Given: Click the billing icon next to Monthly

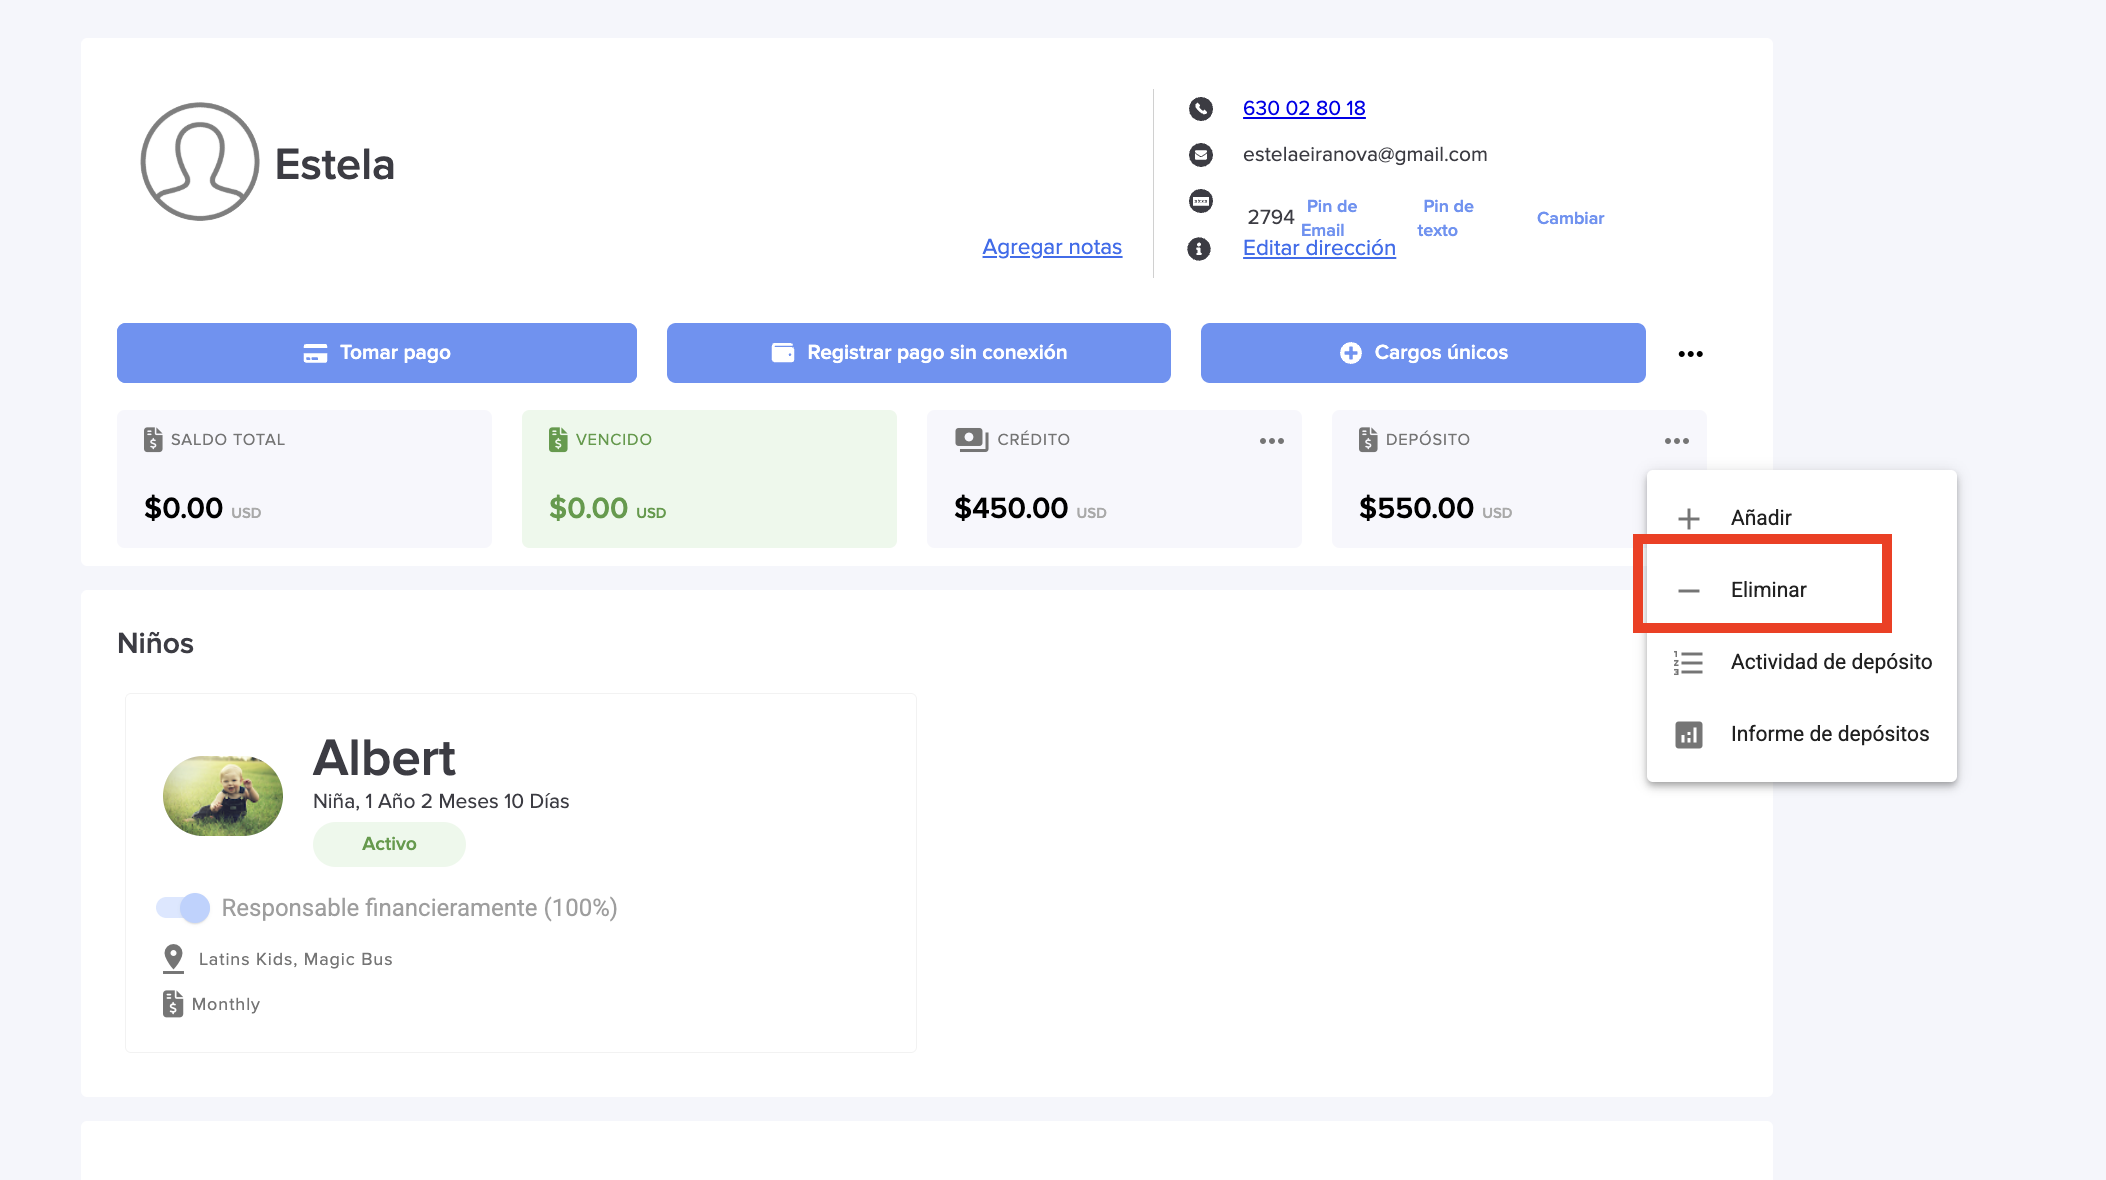Looking at the screenshot, I should point(173,1003).
